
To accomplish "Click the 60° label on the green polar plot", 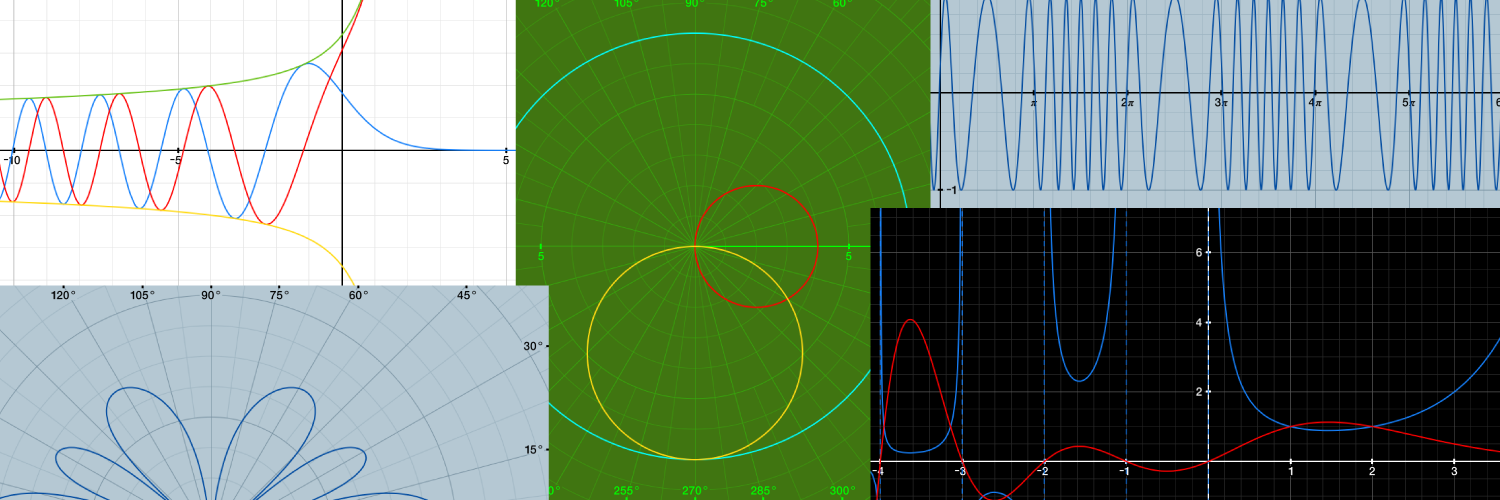I will pyautogui.click(x=844, y=4).
